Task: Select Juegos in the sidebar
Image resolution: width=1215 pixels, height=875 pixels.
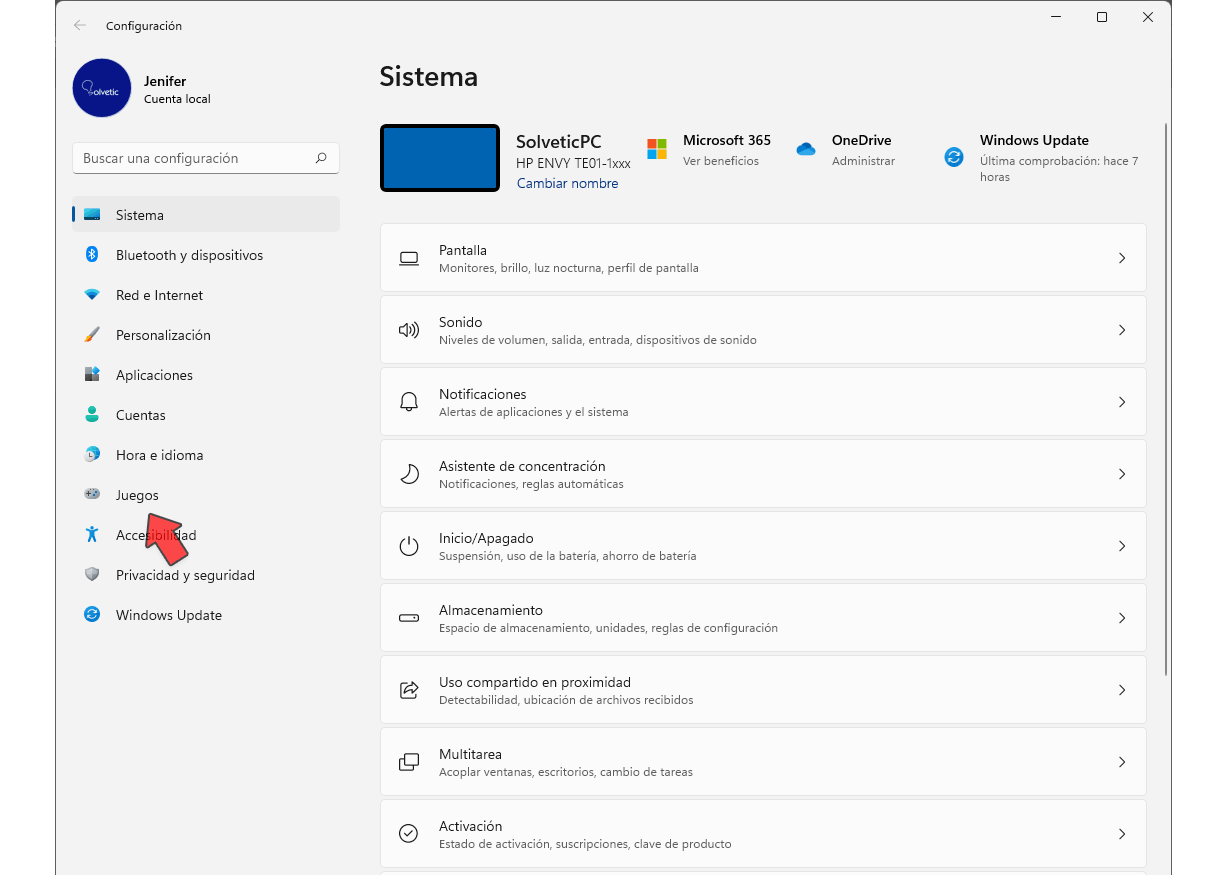Action: coord(137,495)
